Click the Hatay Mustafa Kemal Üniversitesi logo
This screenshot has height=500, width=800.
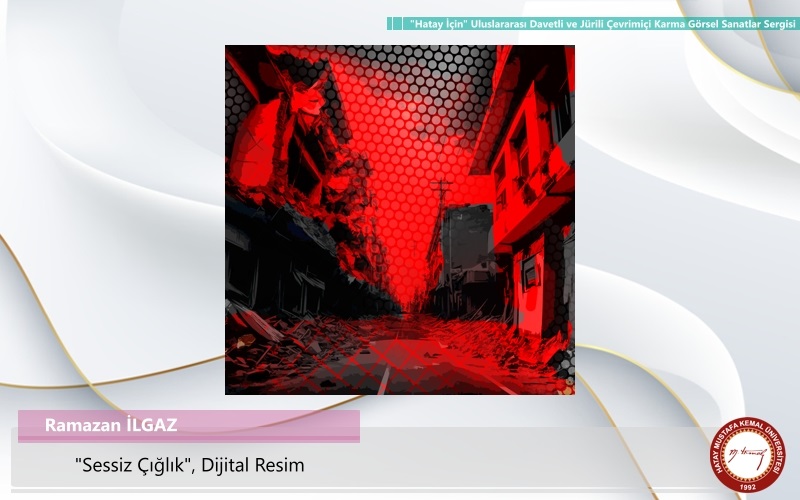point(748,454)
